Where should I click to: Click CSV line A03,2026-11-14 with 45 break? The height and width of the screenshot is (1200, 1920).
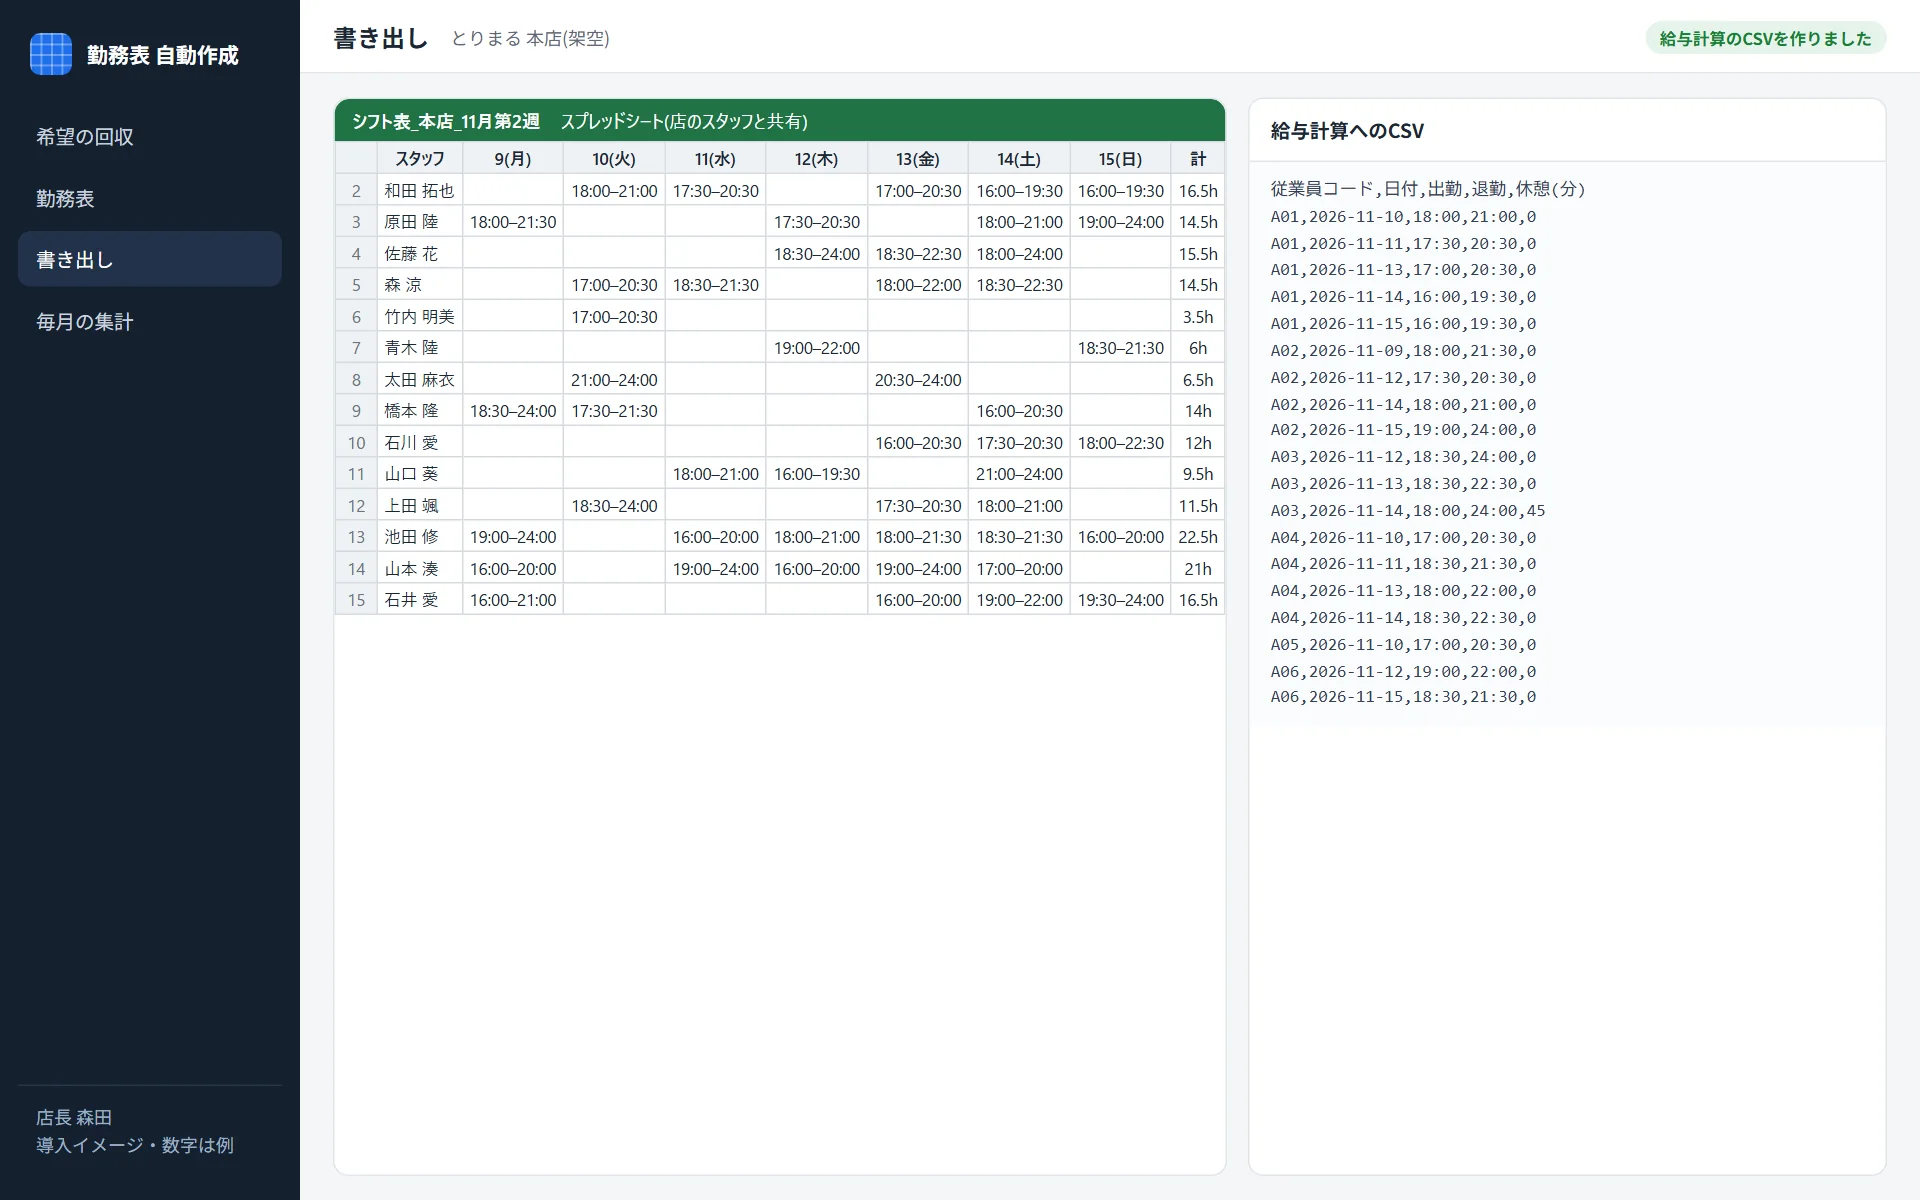pyautogui.click(x=1408, y=510)
